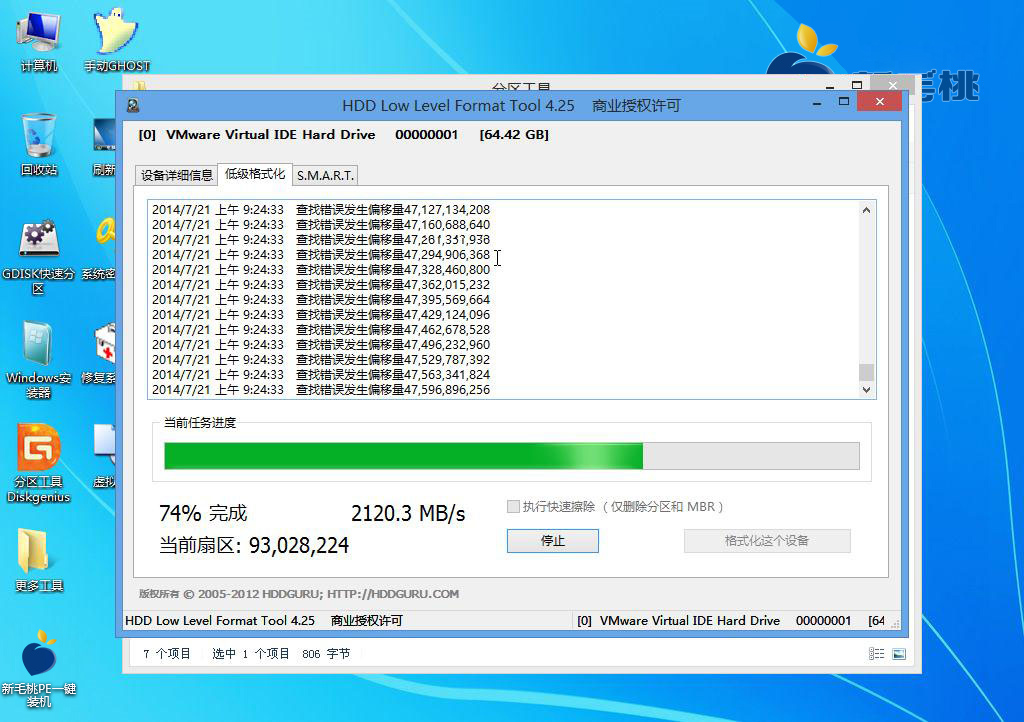Viewport: 1024px width, 722px height.
Task: Click the log scrollbar thumb
Action: point(866,372)
